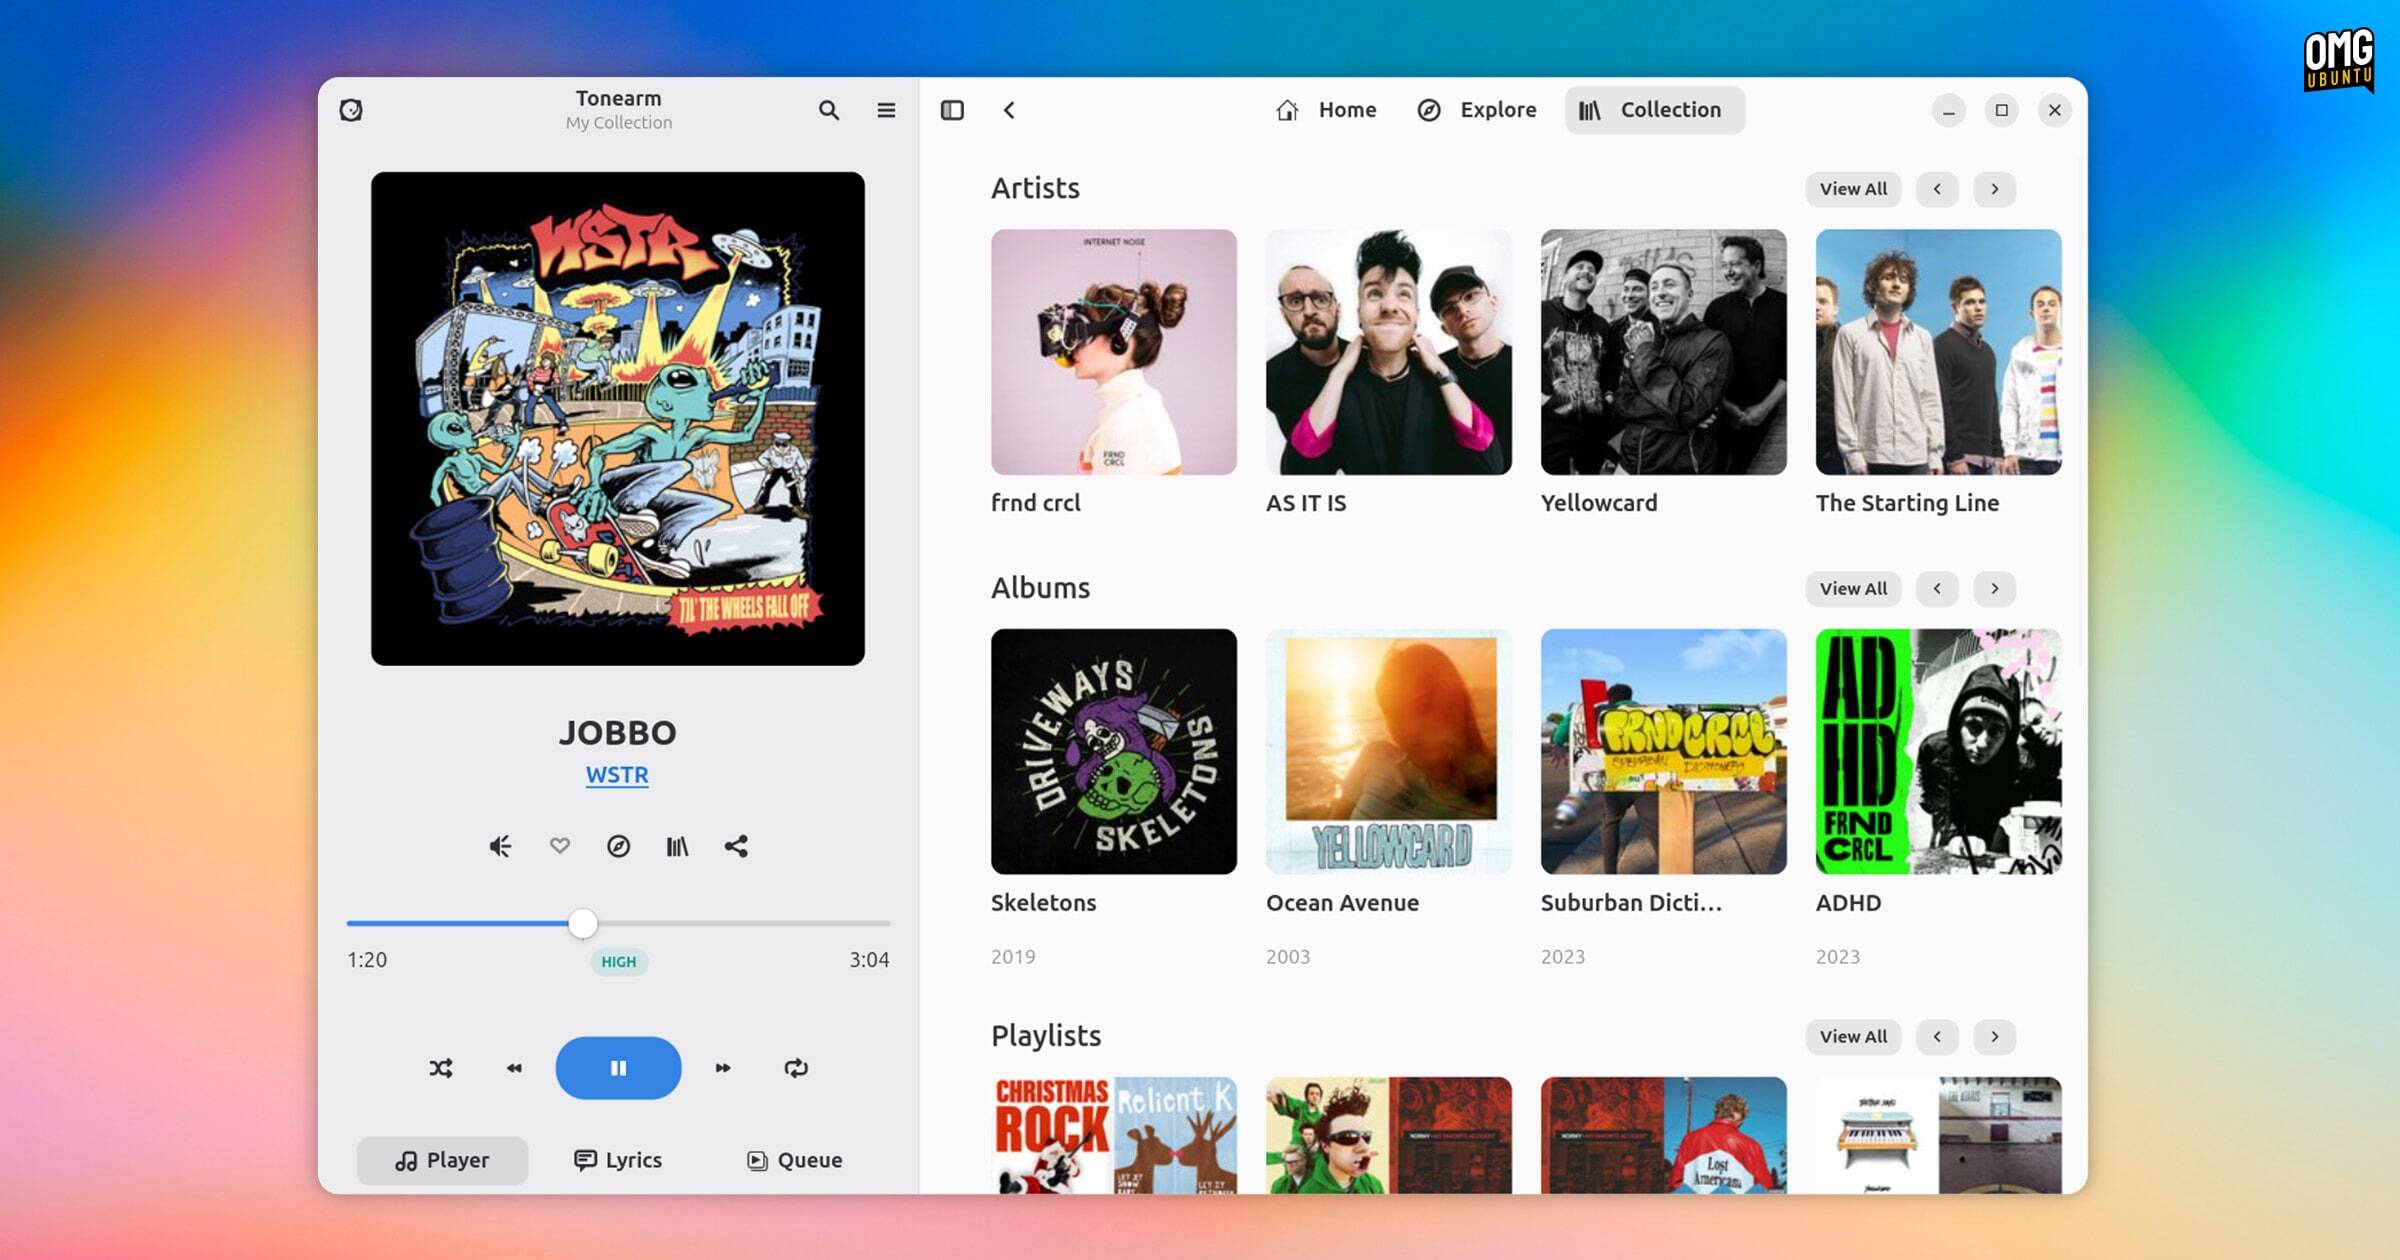Mute audio with the volume icon
Screen dimensions: 2400x1260
[500, 847]
